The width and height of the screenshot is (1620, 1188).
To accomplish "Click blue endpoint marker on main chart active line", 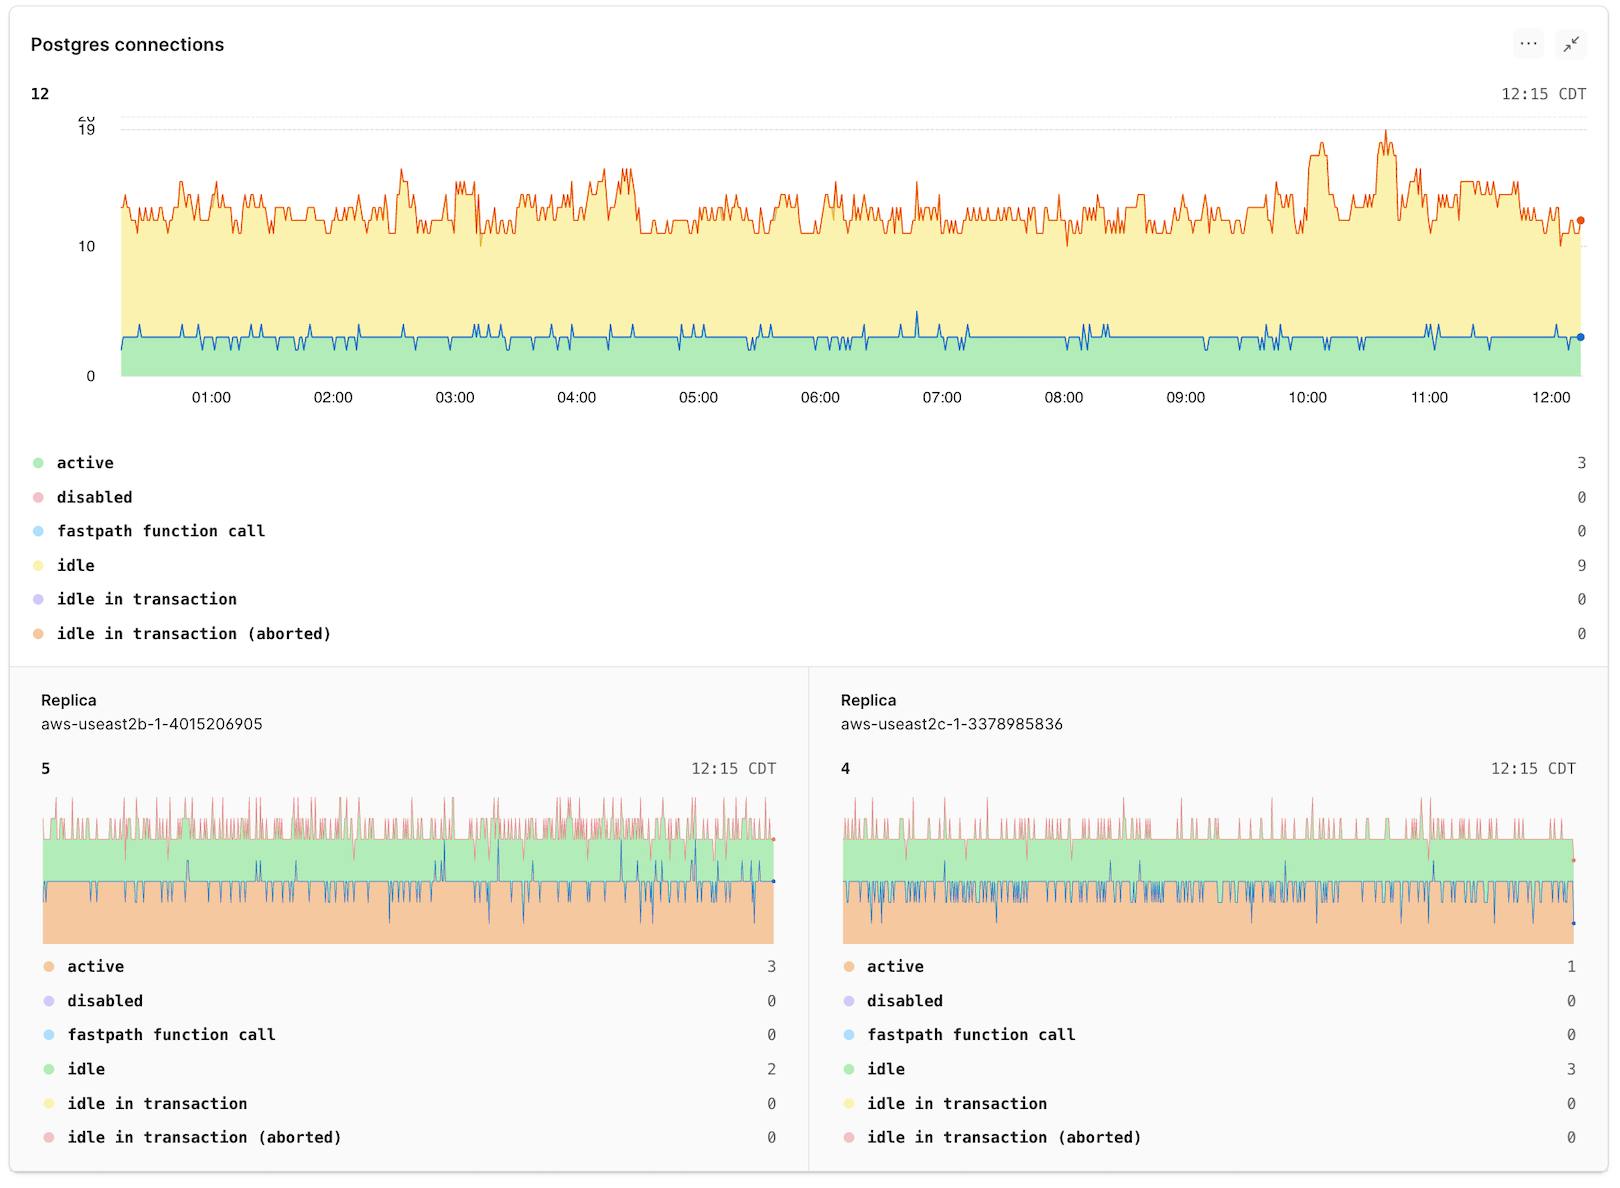I will [x=1580, y=337].
